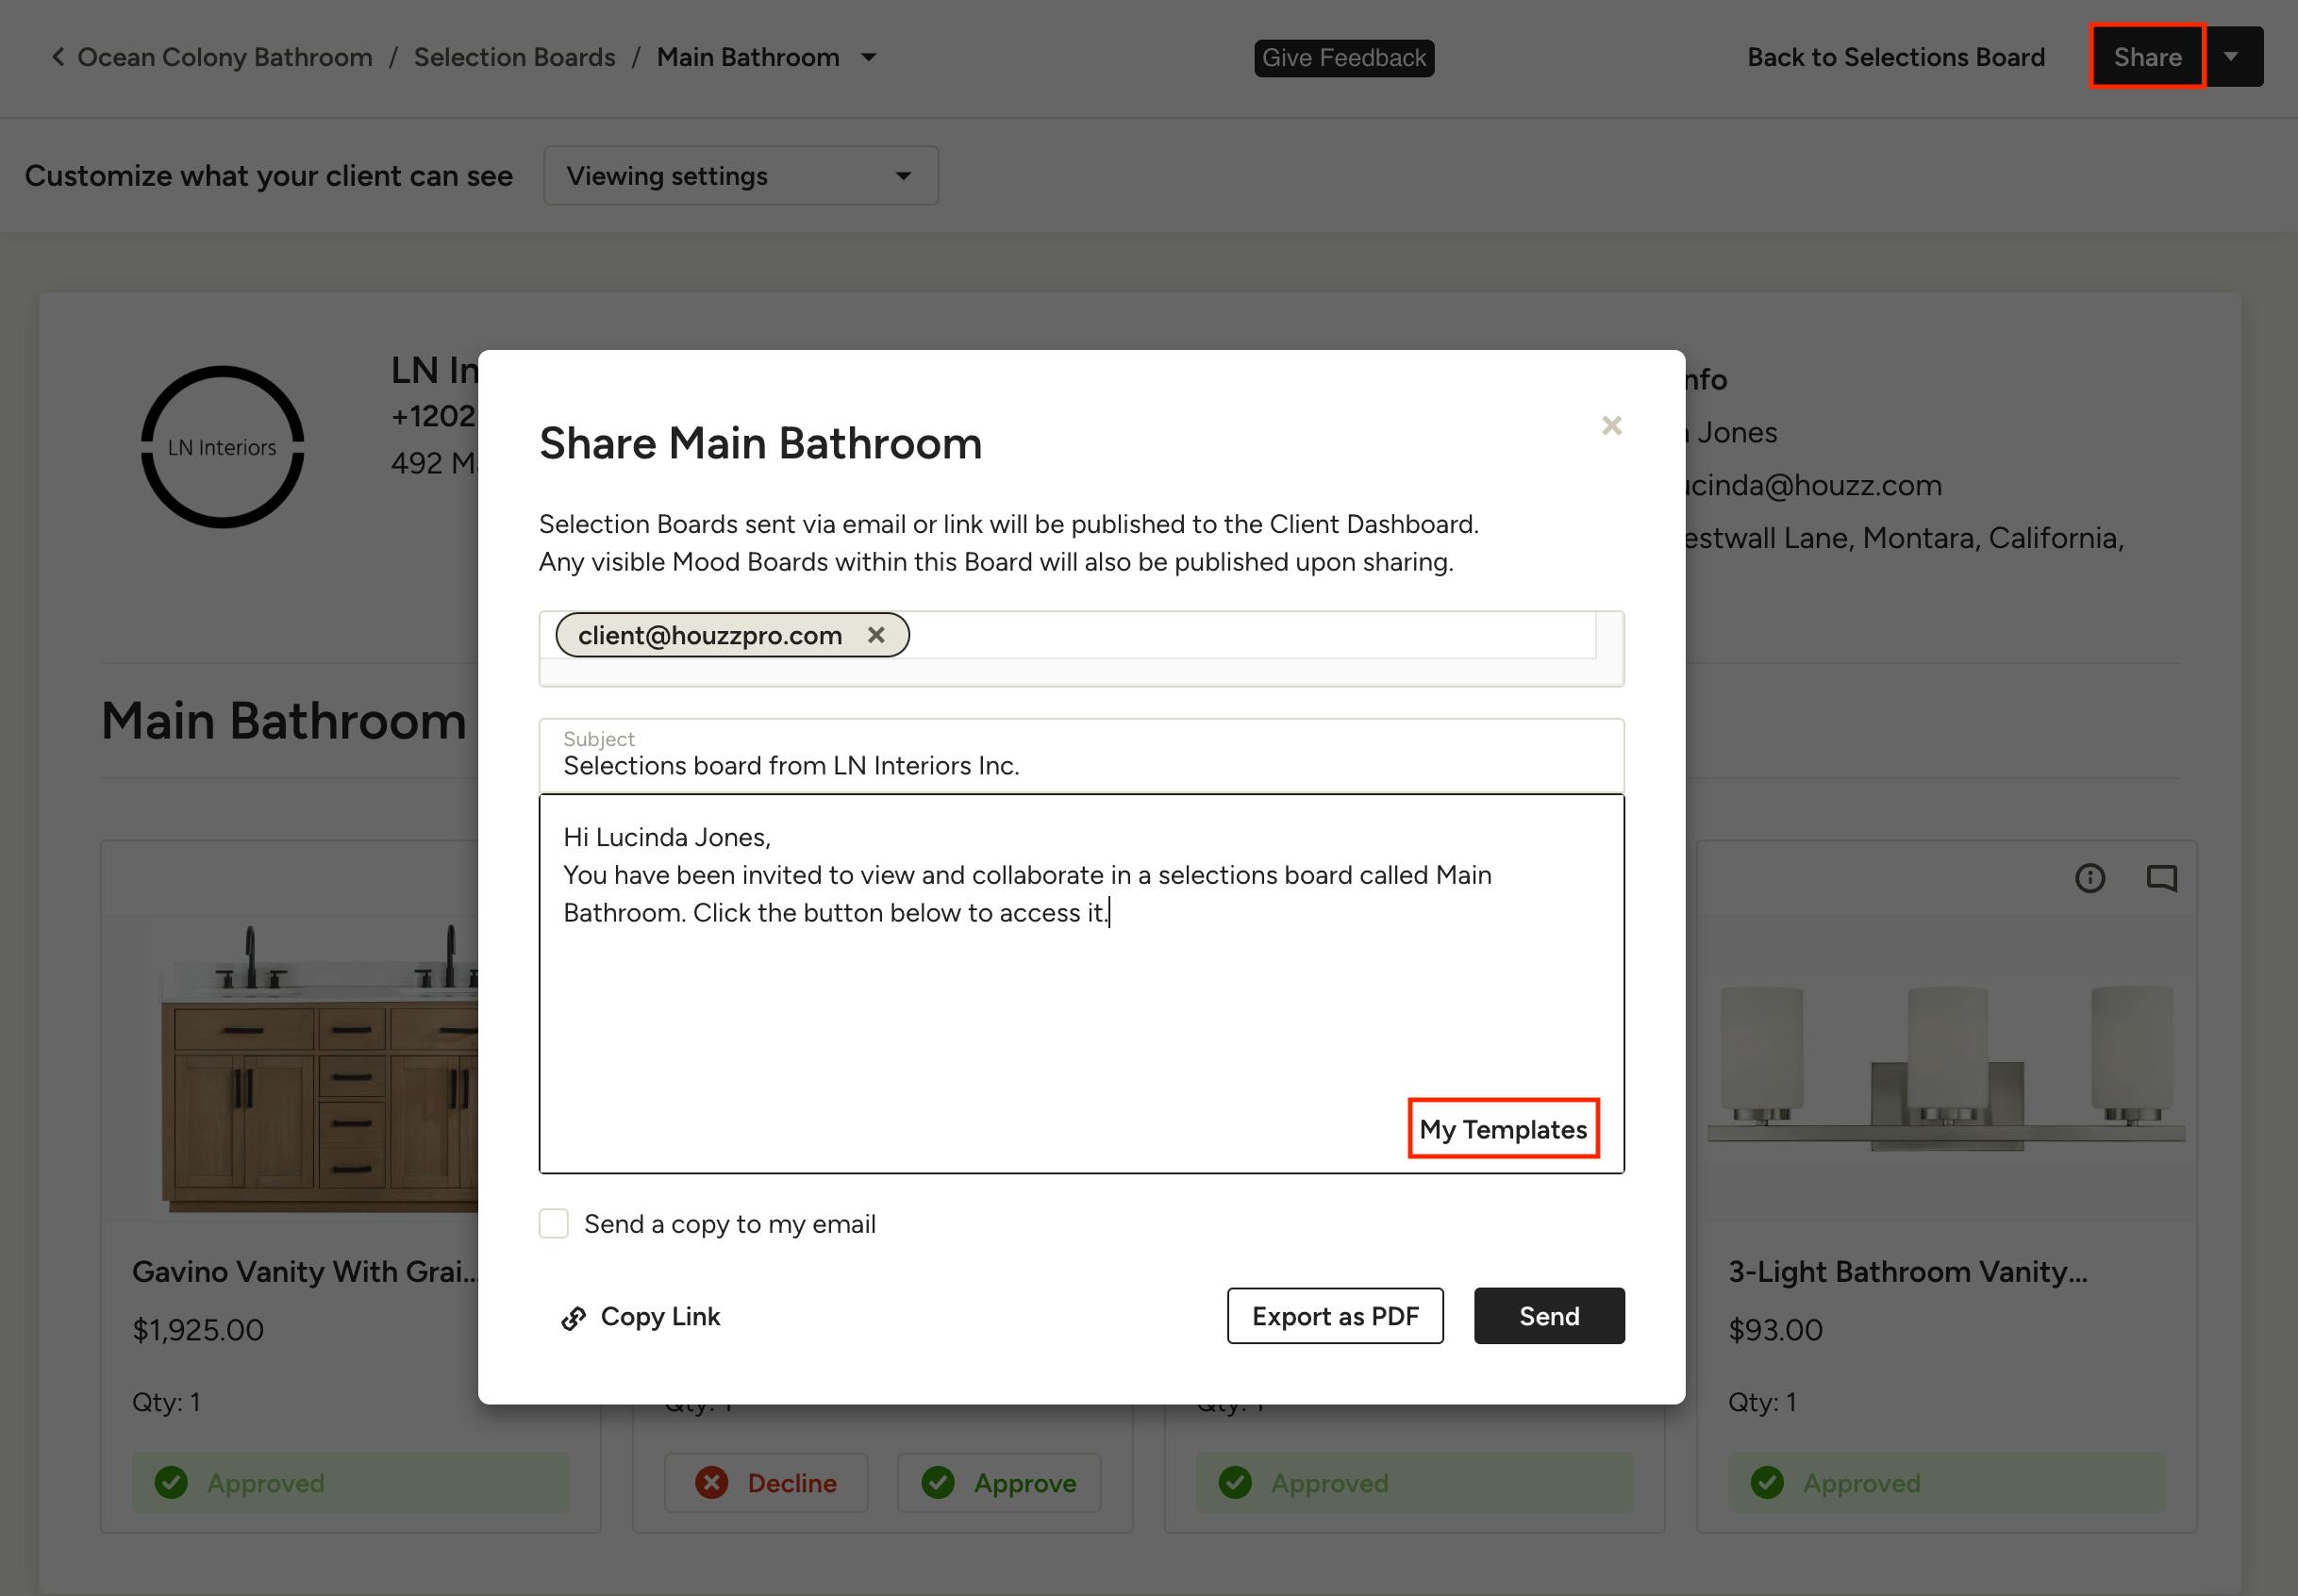
Task: Click the Main Bathroom board heading
Action: tap(284, 720)
